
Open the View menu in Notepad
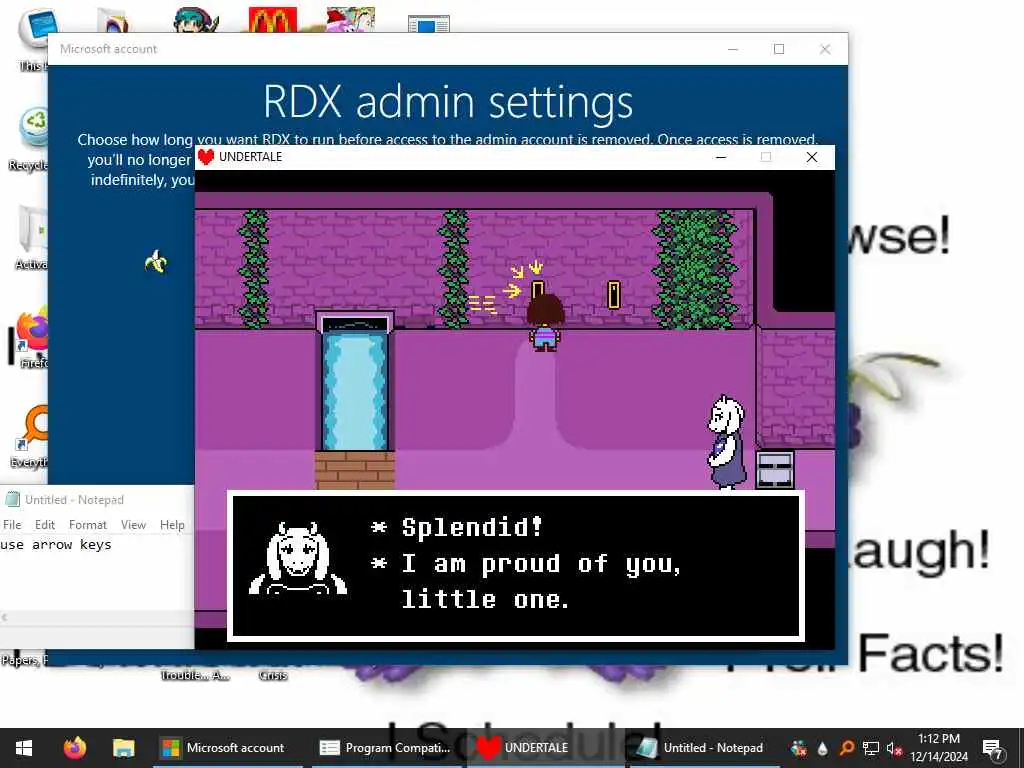click(x=133, y=525)
